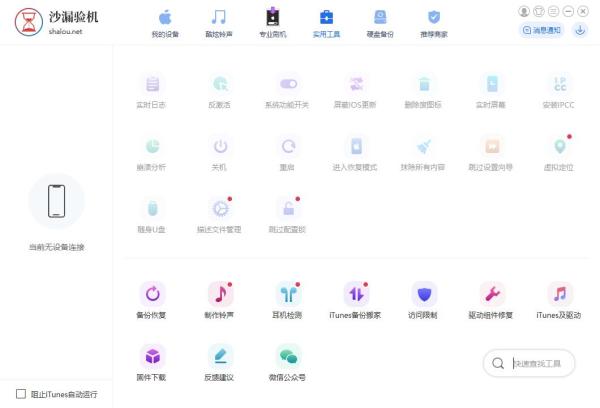The width and height of the screenshot is (600, 408).
Task: Open 删除废图标 trash tool
Action: (x=423, y=91)
